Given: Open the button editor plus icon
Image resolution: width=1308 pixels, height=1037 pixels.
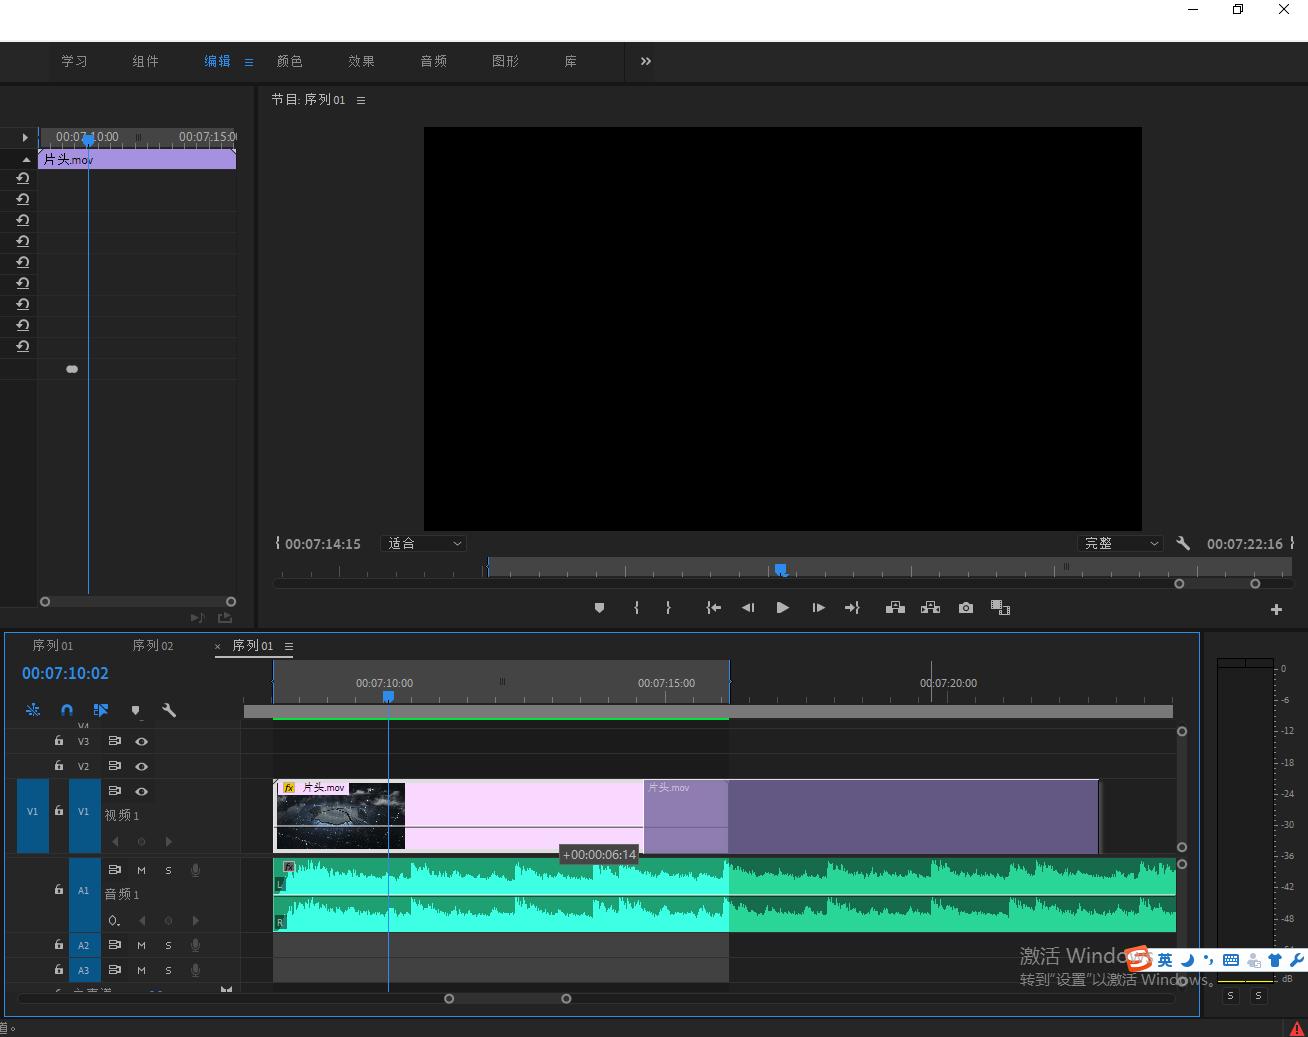Looking at the screenshot, I should [1276, 609].
